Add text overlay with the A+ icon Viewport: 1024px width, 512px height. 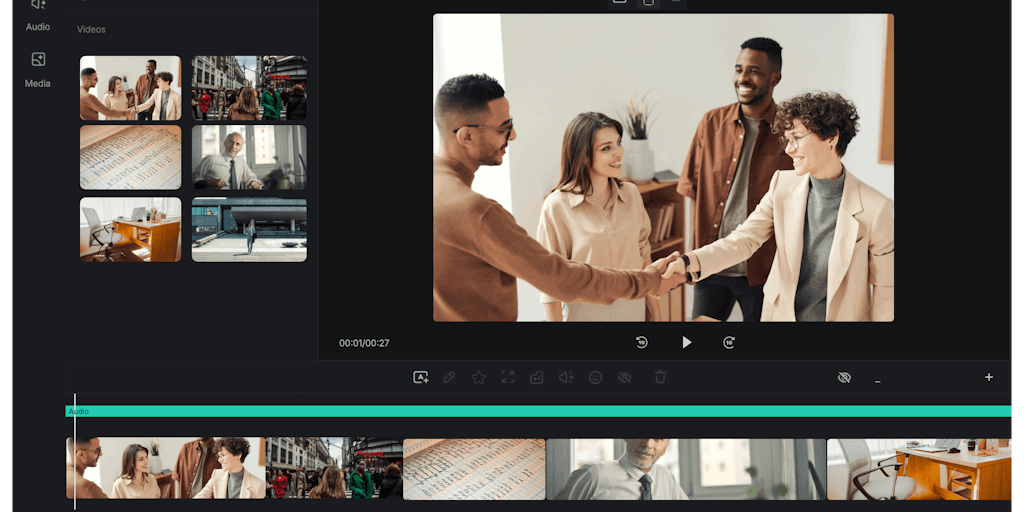tap(421, 377)
